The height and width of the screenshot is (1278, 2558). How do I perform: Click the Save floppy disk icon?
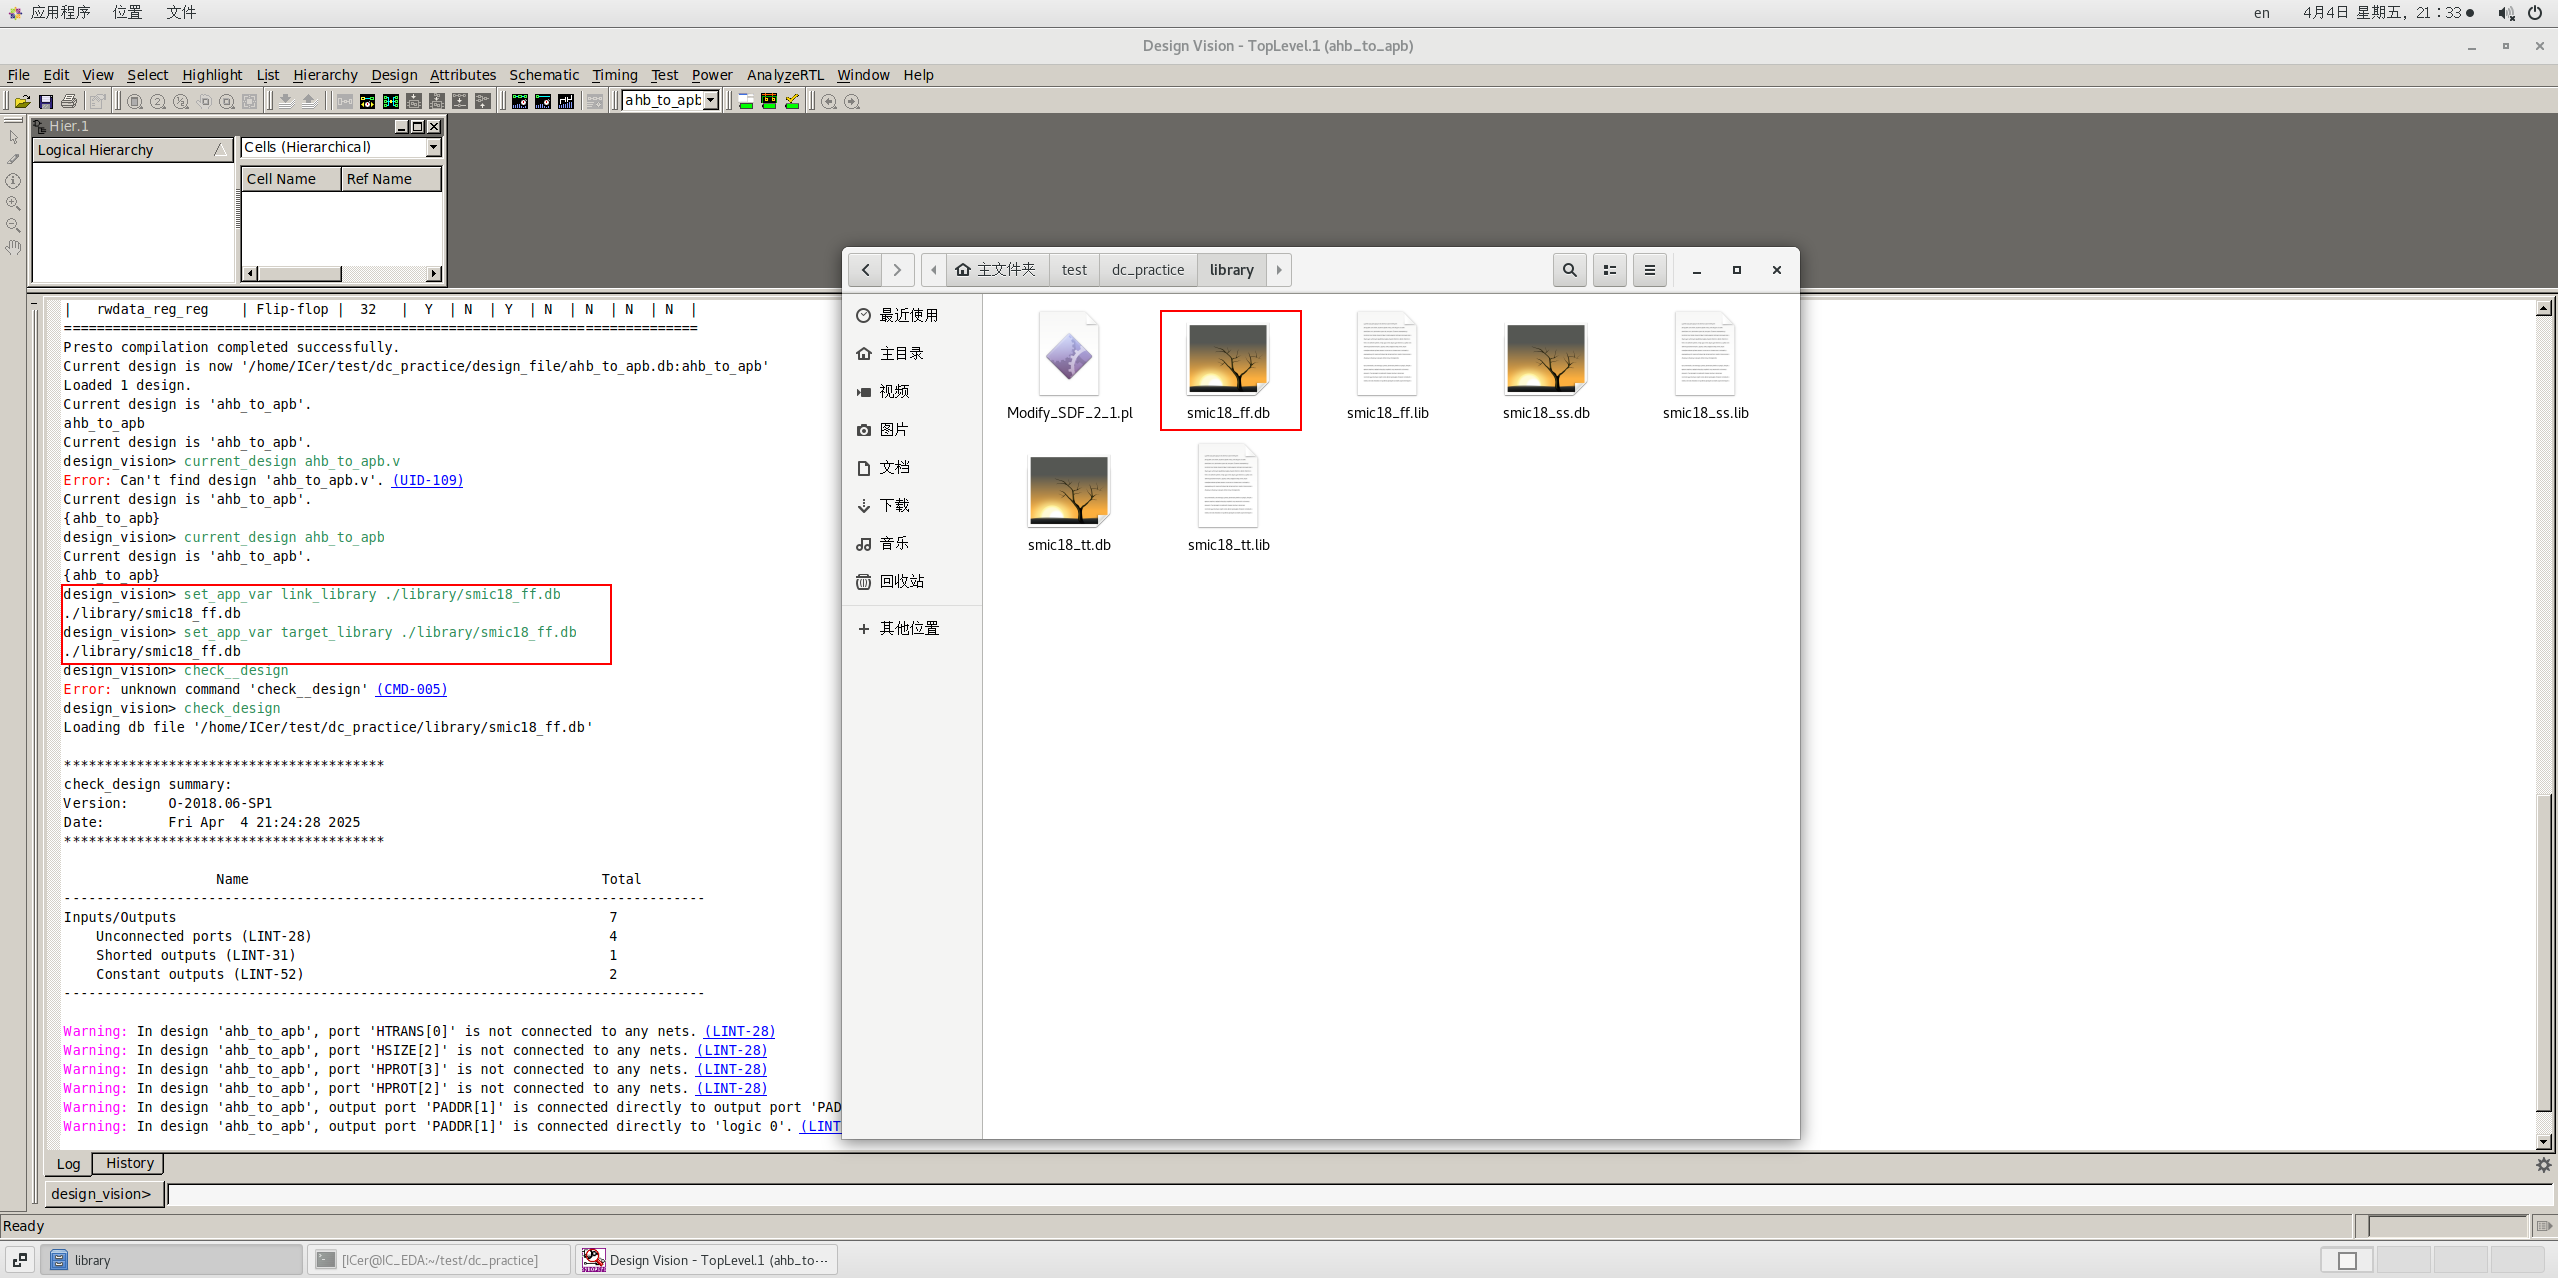(46, 101)
